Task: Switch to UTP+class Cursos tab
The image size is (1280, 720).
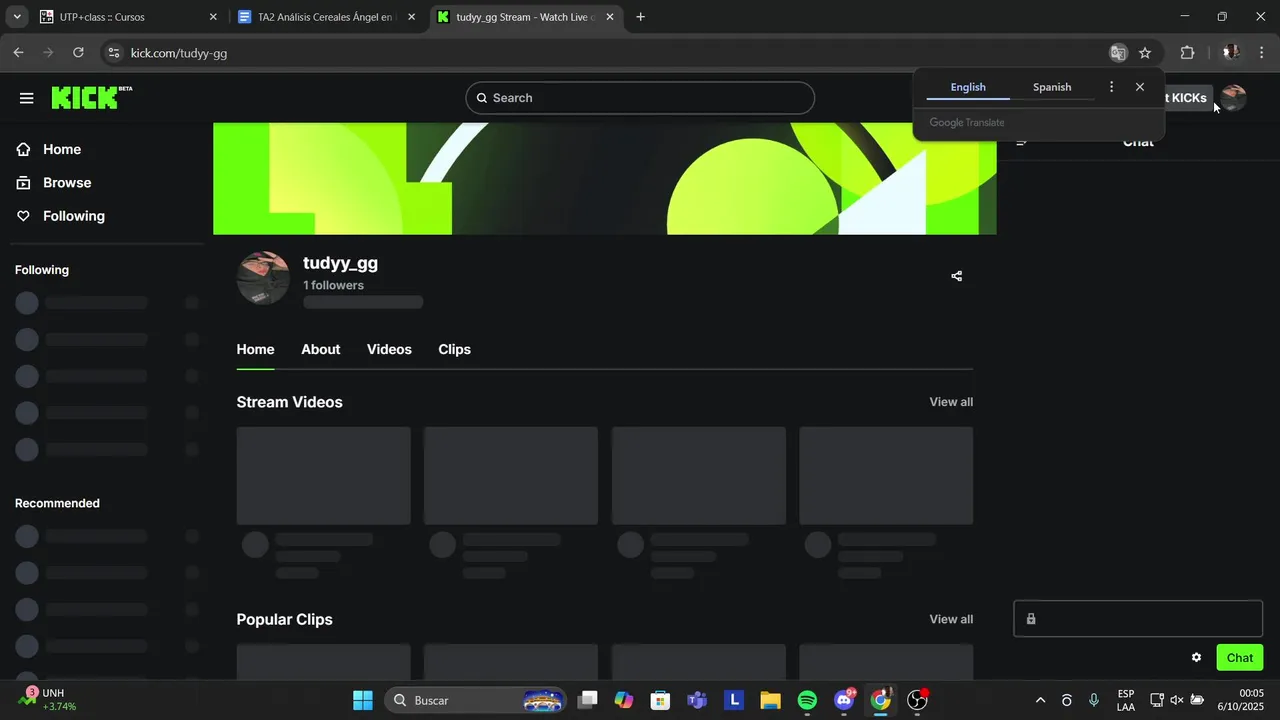Action: point(129,17)
